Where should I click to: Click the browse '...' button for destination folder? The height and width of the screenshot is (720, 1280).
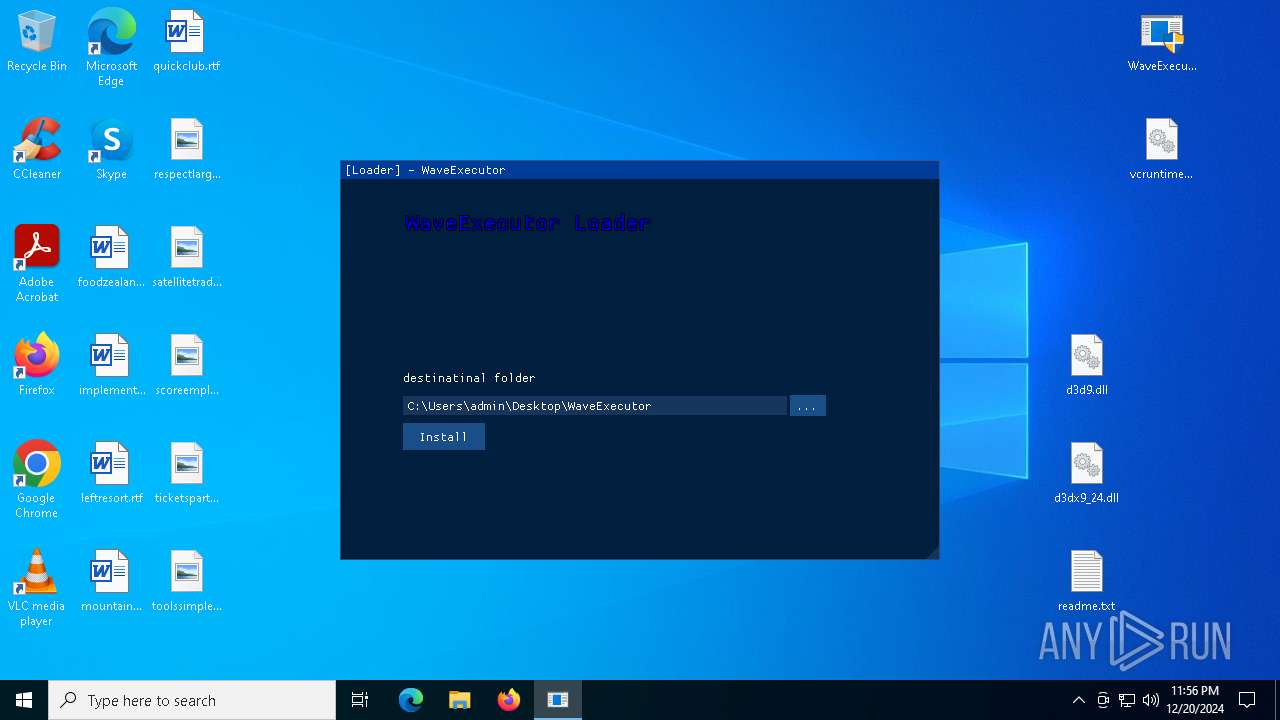[x=807, y=406]
